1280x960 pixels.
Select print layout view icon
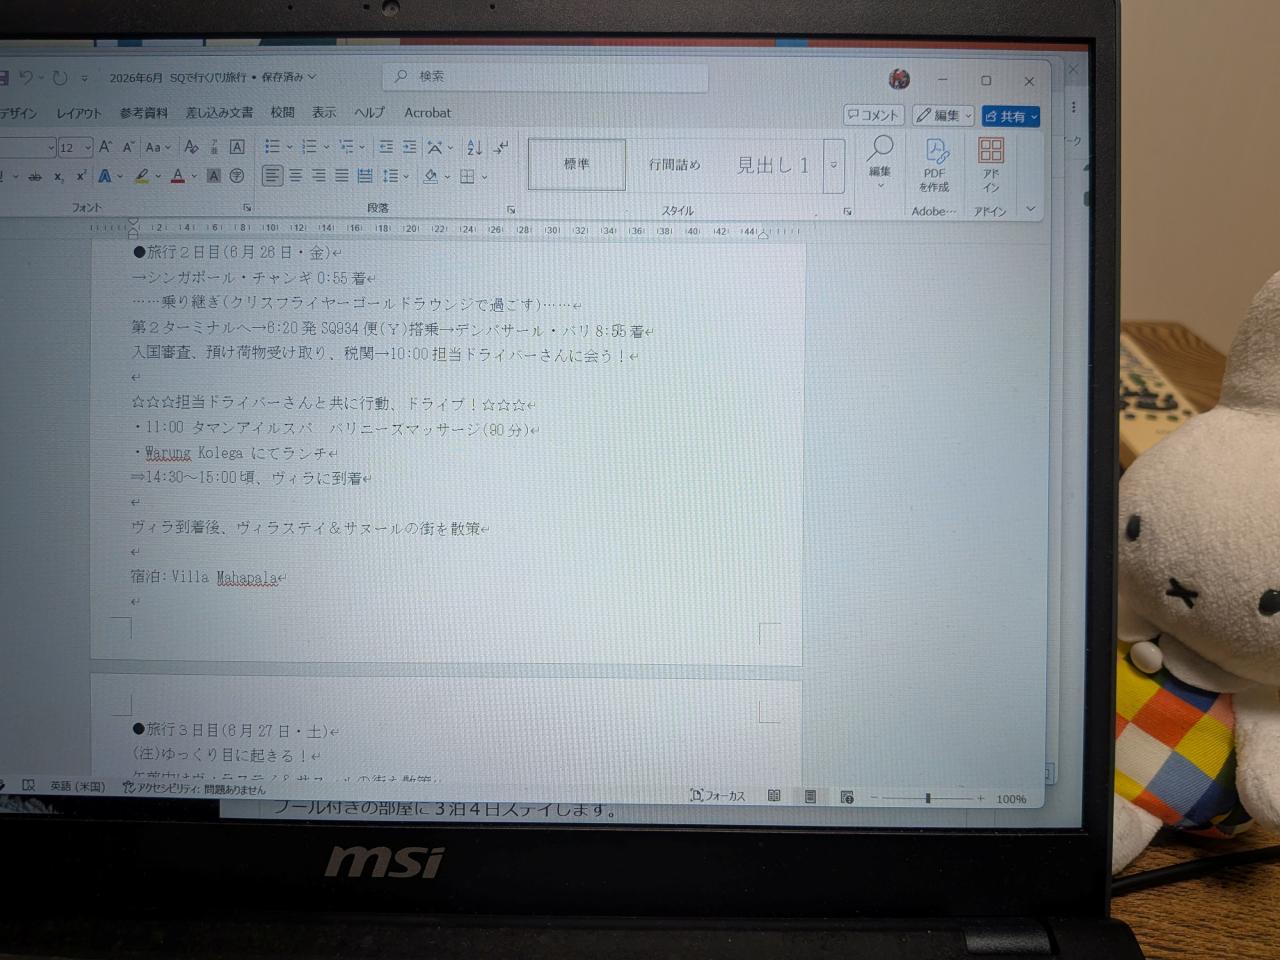810,797
